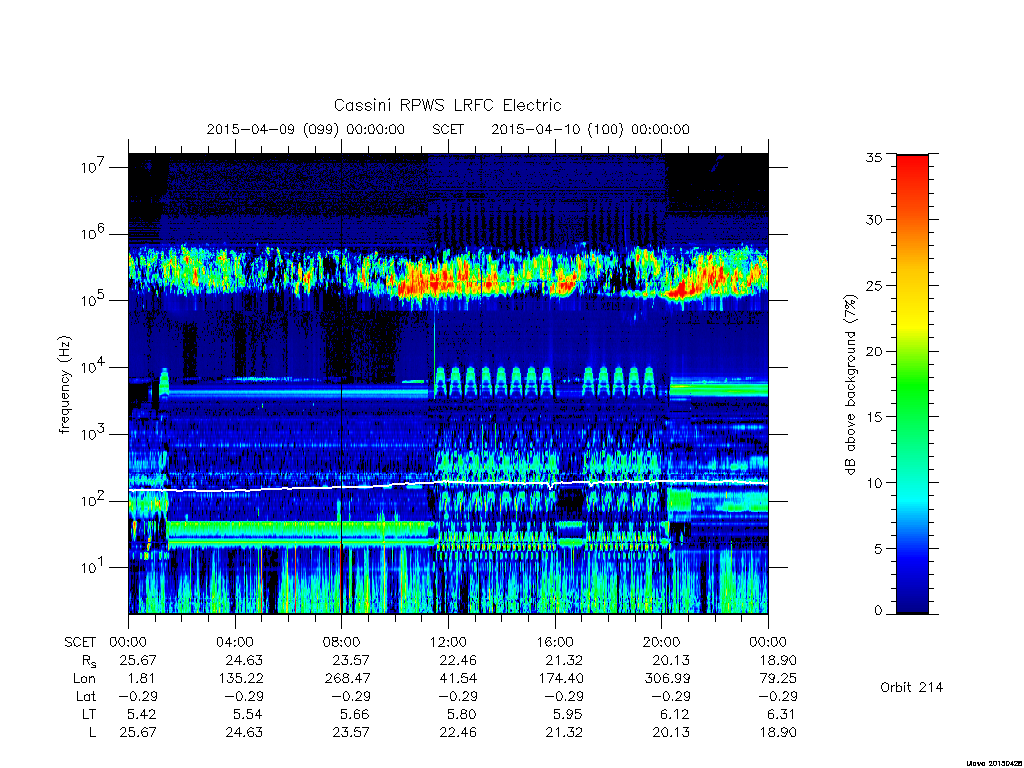This screenshot has width=1024, height=768.
Task: Click the white line in the spectrogram
Action: pos(448,483)
